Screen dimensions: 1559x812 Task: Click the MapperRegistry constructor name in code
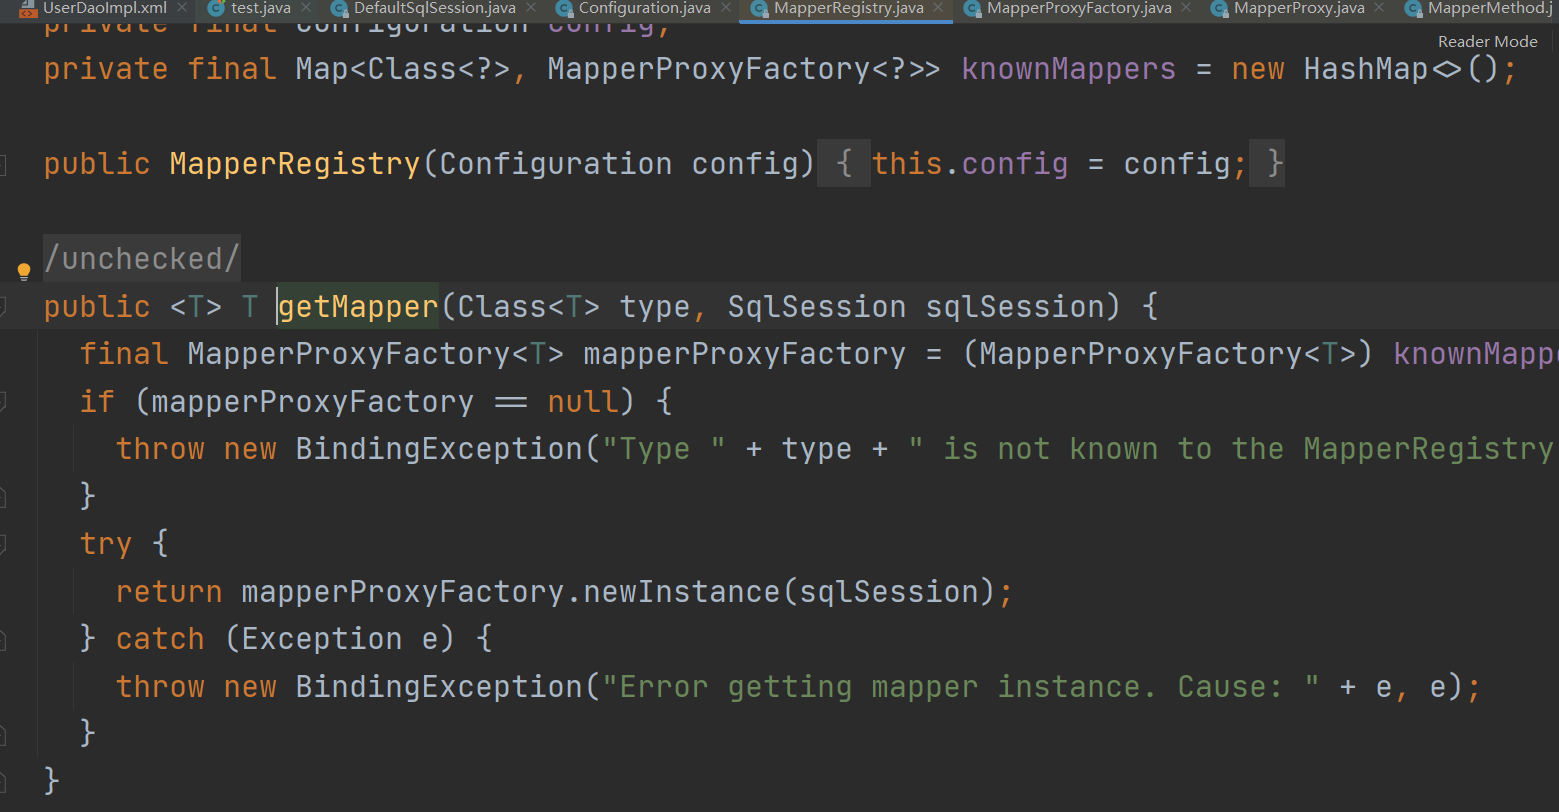295,164
